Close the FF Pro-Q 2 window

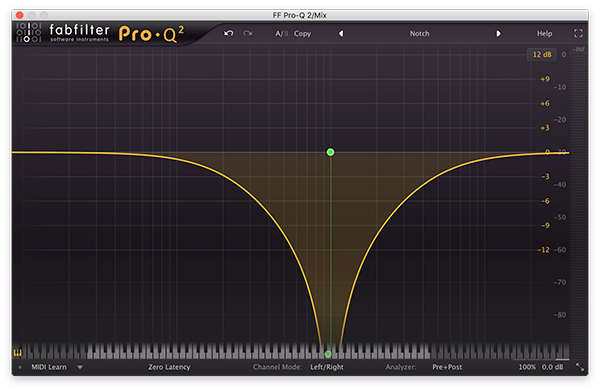pos(20,15)
